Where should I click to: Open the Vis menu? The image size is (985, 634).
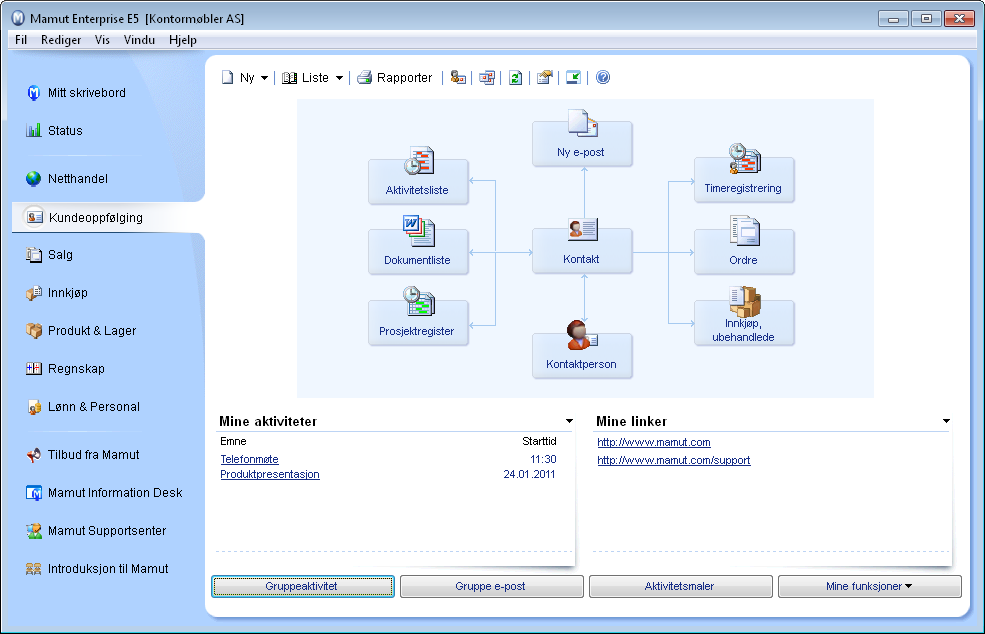pos(102,40)
